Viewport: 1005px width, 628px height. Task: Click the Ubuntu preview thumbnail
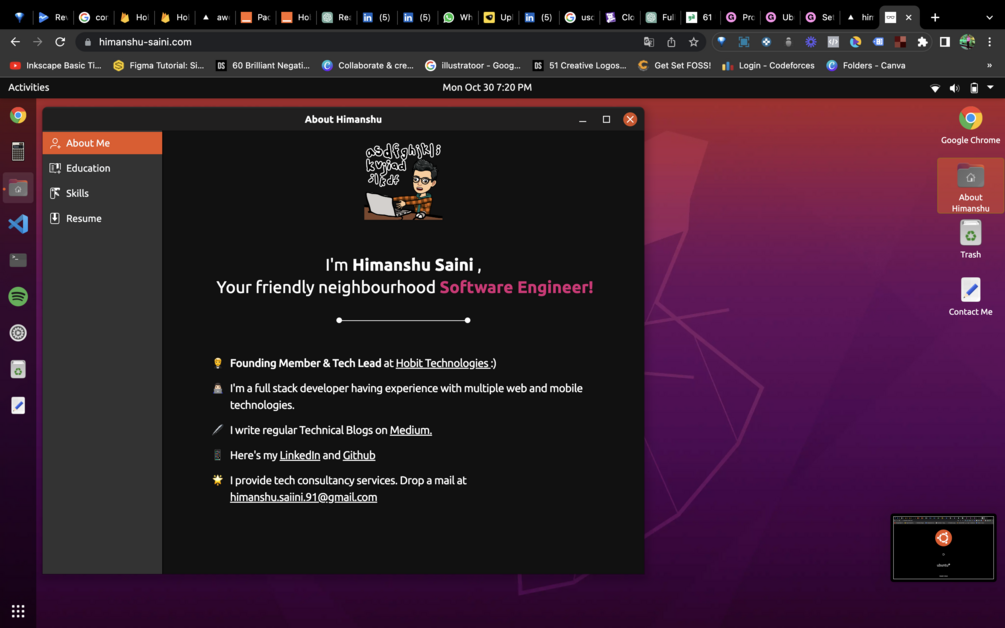click(x=943, y=548)
